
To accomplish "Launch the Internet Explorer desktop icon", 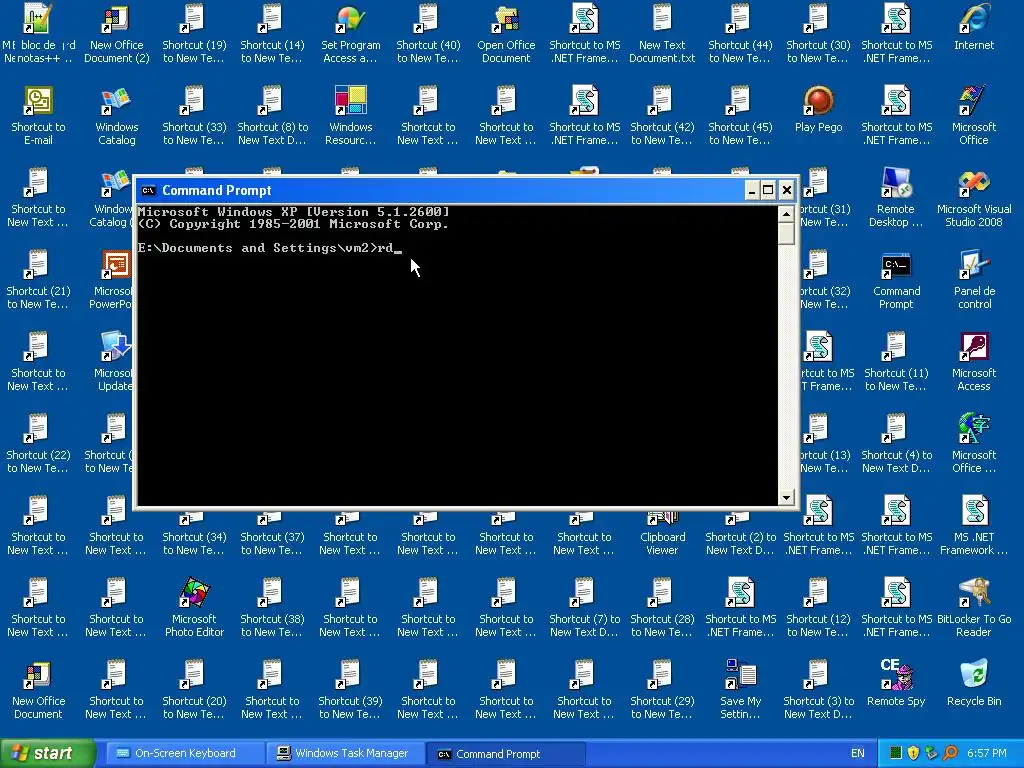I will pos(974,27).
